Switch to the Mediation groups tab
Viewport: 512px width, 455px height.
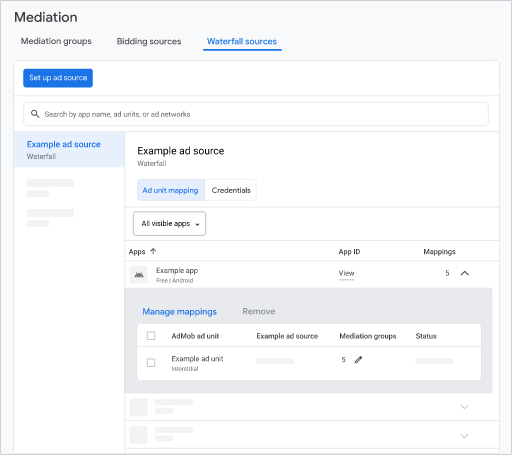(x=56, y=41)
